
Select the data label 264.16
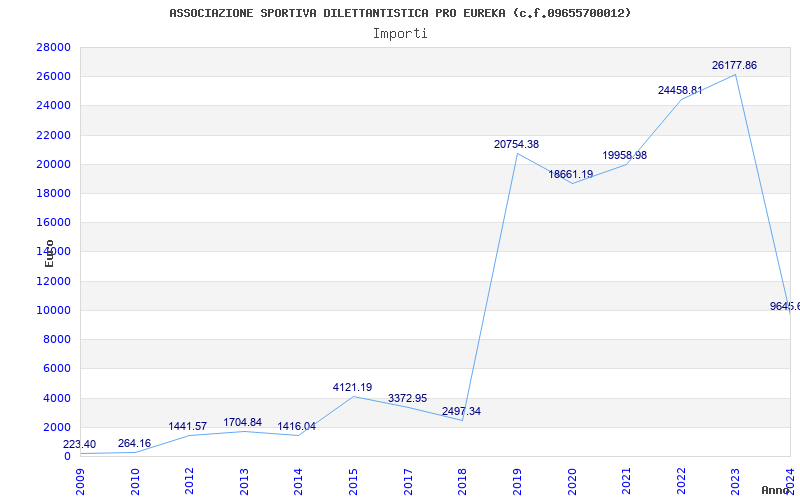click(134, 443)
